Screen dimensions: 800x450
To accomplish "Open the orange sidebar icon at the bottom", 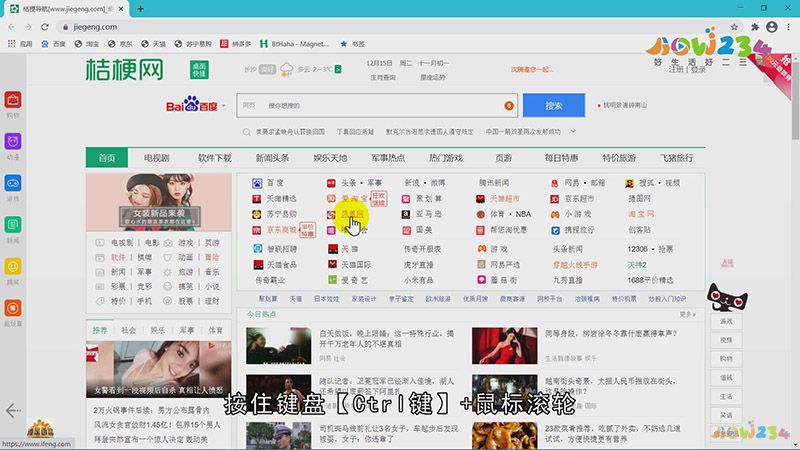I will pos(13,308).
